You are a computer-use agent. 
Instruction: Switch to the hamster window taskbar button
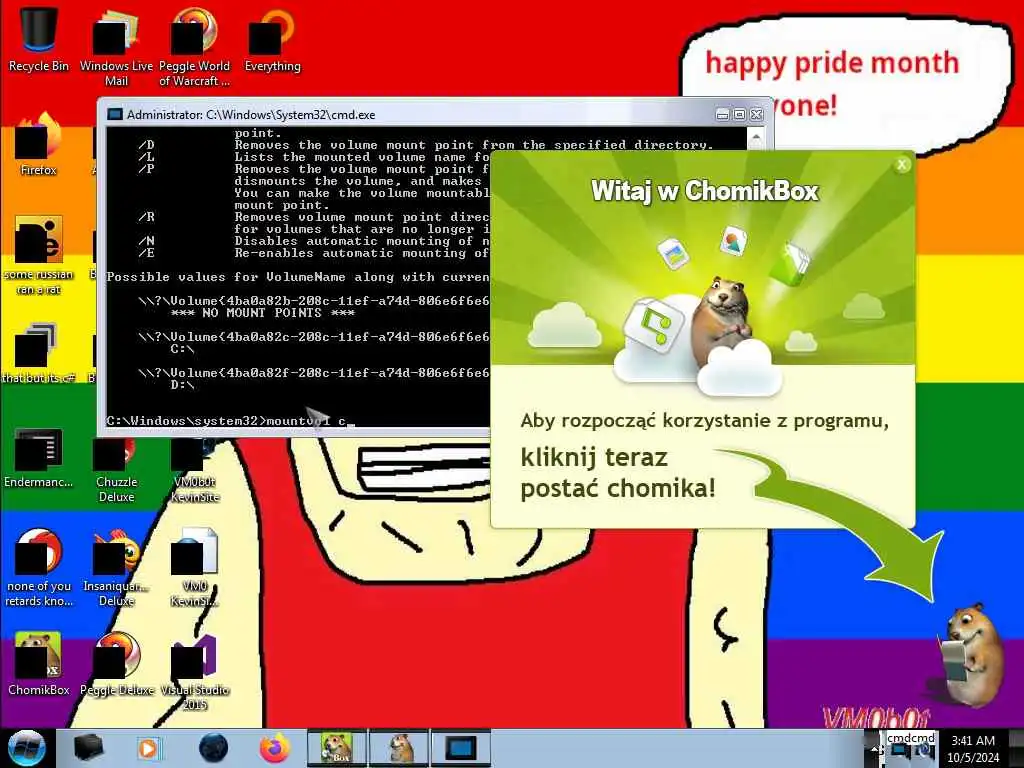pyautogui.click(x=399, y=748)
